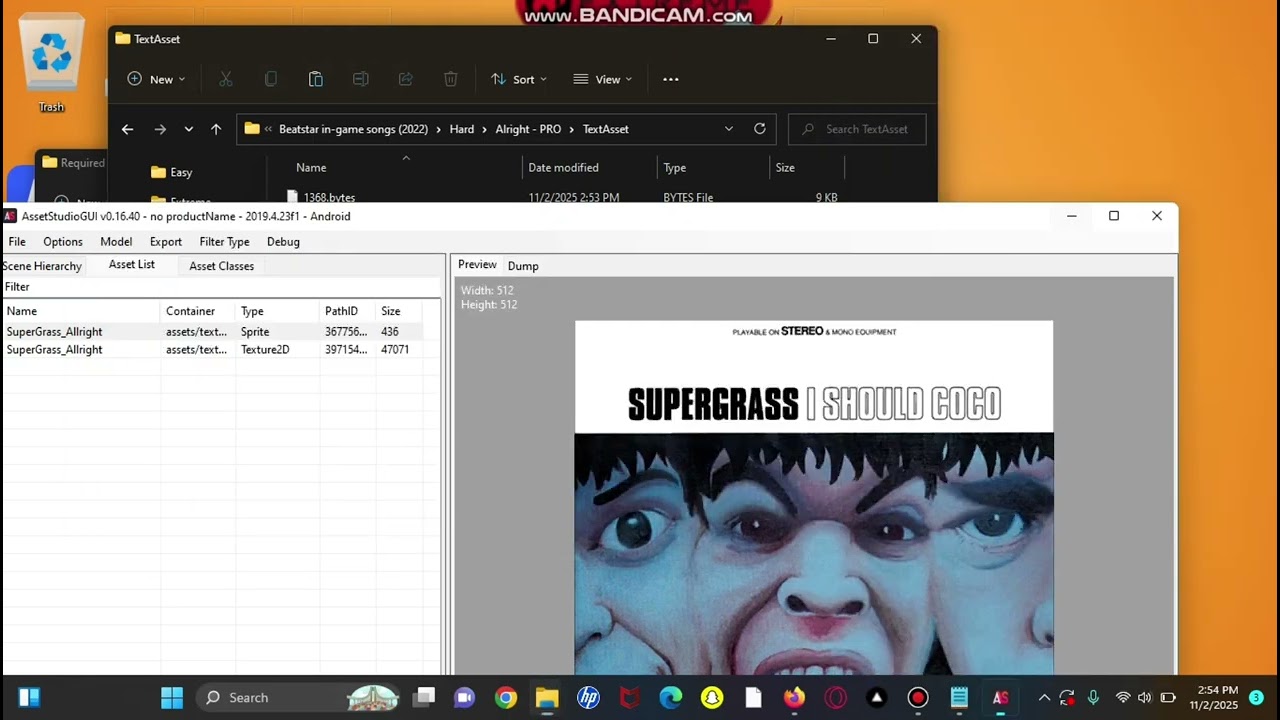The width and height of the screenshot is (1280, 720).
Task: Show hidden system tray icons
Action: (1044, 697)
